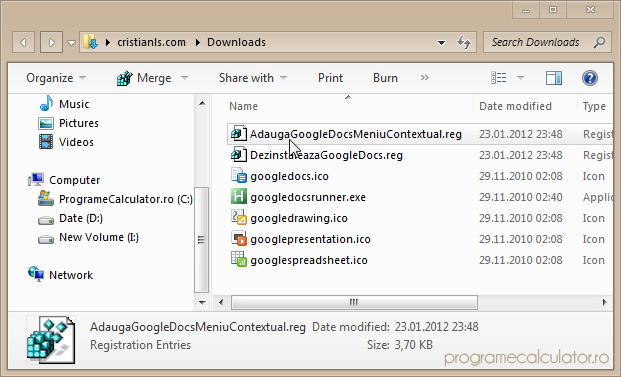Image resolution: width=621 pixels, height=377 pixels.
Task: Click the Videos filmstrip icon
Action: (x=46, y=142)
